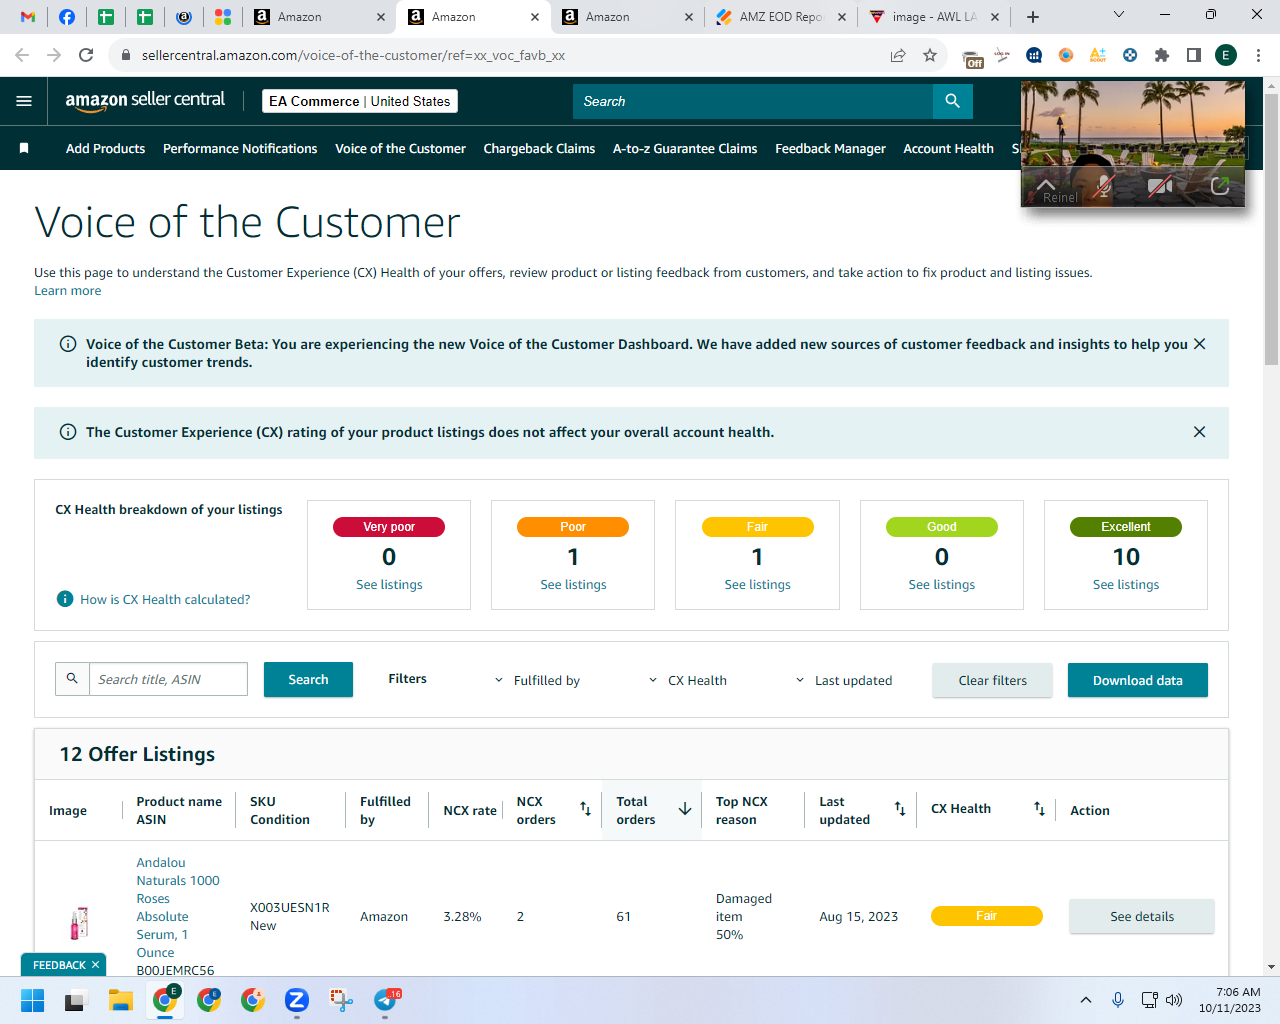This screenshot has height=1024, width=1280.
Task: Open Chrome tab search dropdown
Action: click(1119, 15)
